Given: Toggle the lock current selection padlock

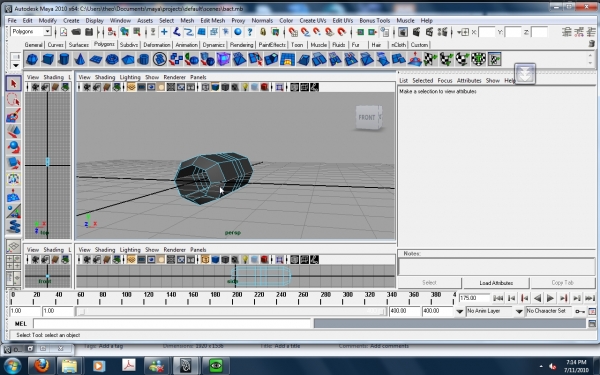Looking at the screenshot, I should point(263,32).
